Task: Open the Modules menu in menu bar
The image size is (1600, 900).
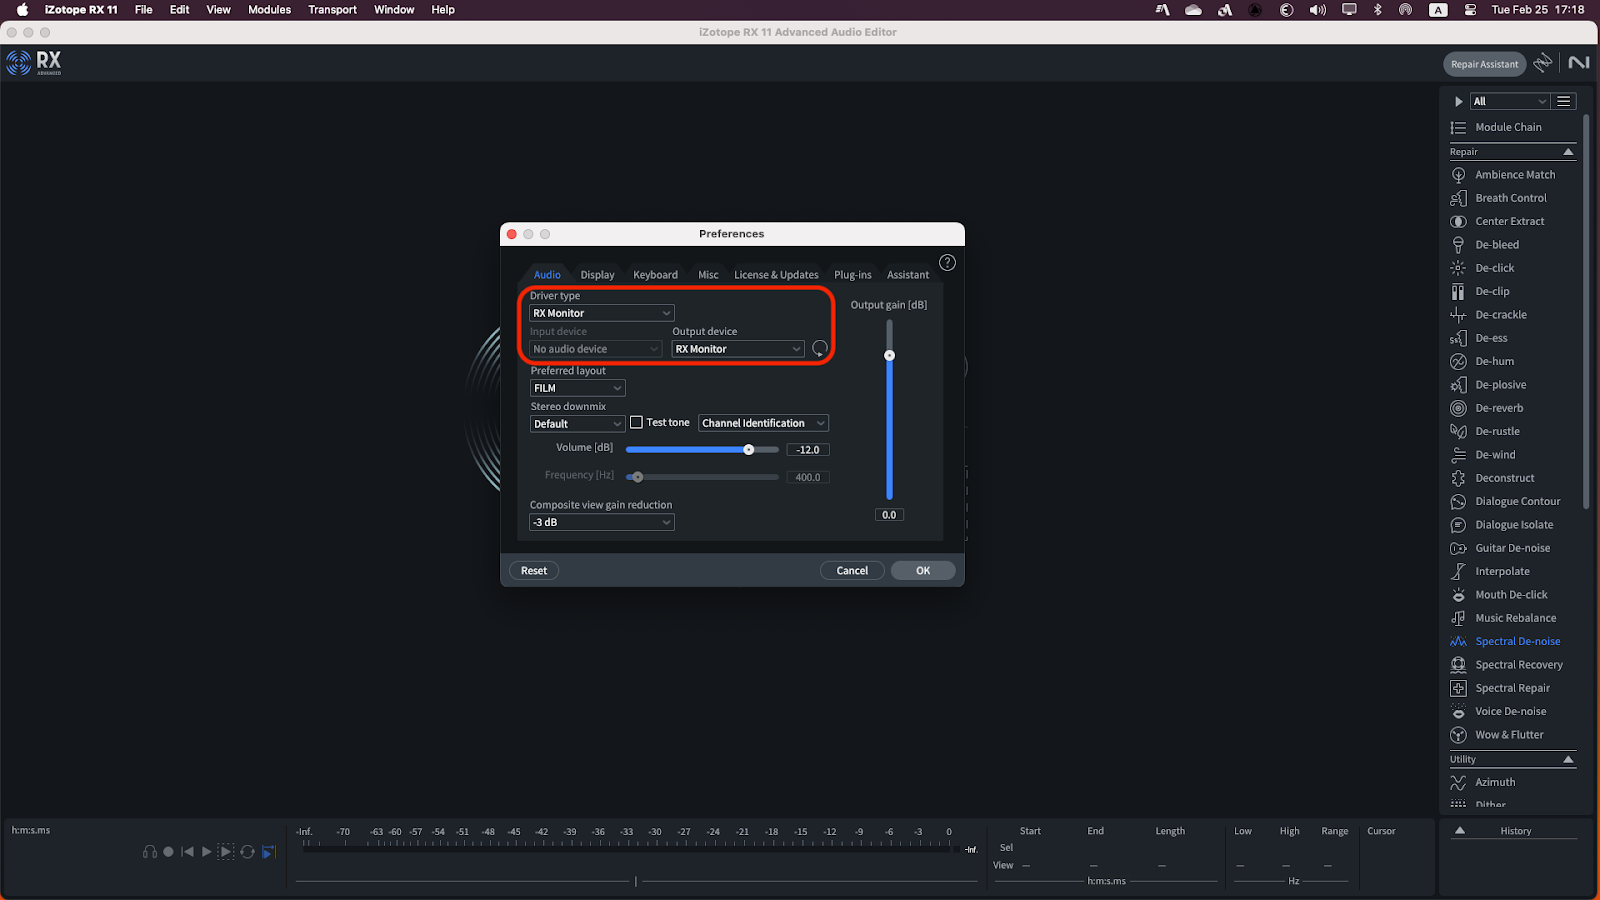Action: 269,10
